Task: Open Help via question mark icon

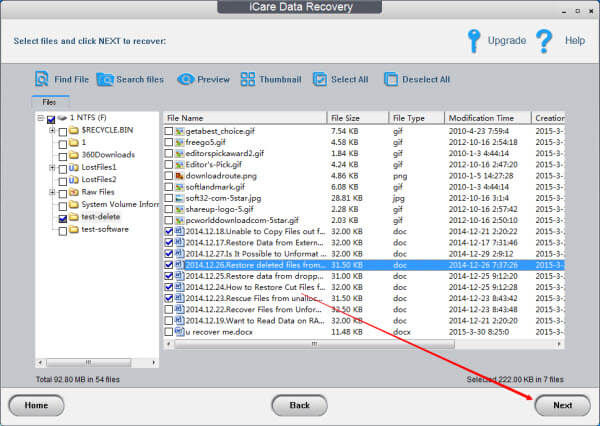Action: (544, 41)
